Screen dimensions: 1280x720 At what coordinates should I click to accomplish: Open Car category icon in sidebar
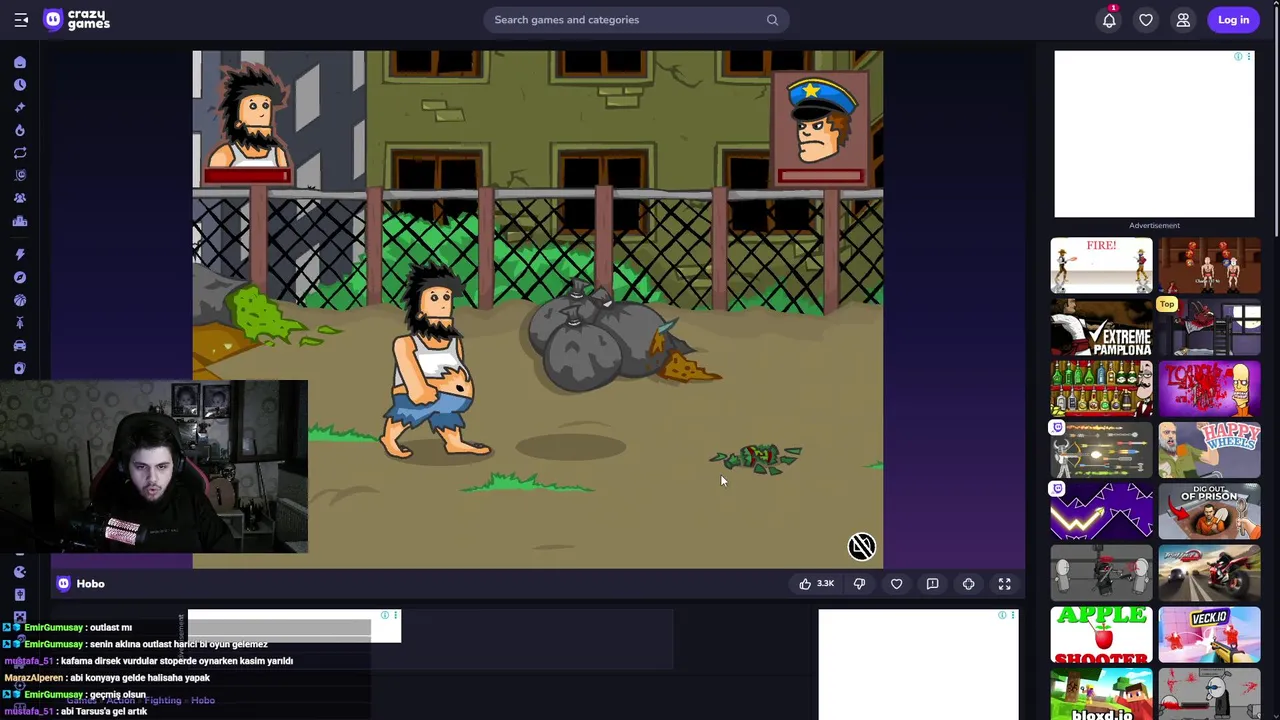pyautogui.click(x=20, y=346)
